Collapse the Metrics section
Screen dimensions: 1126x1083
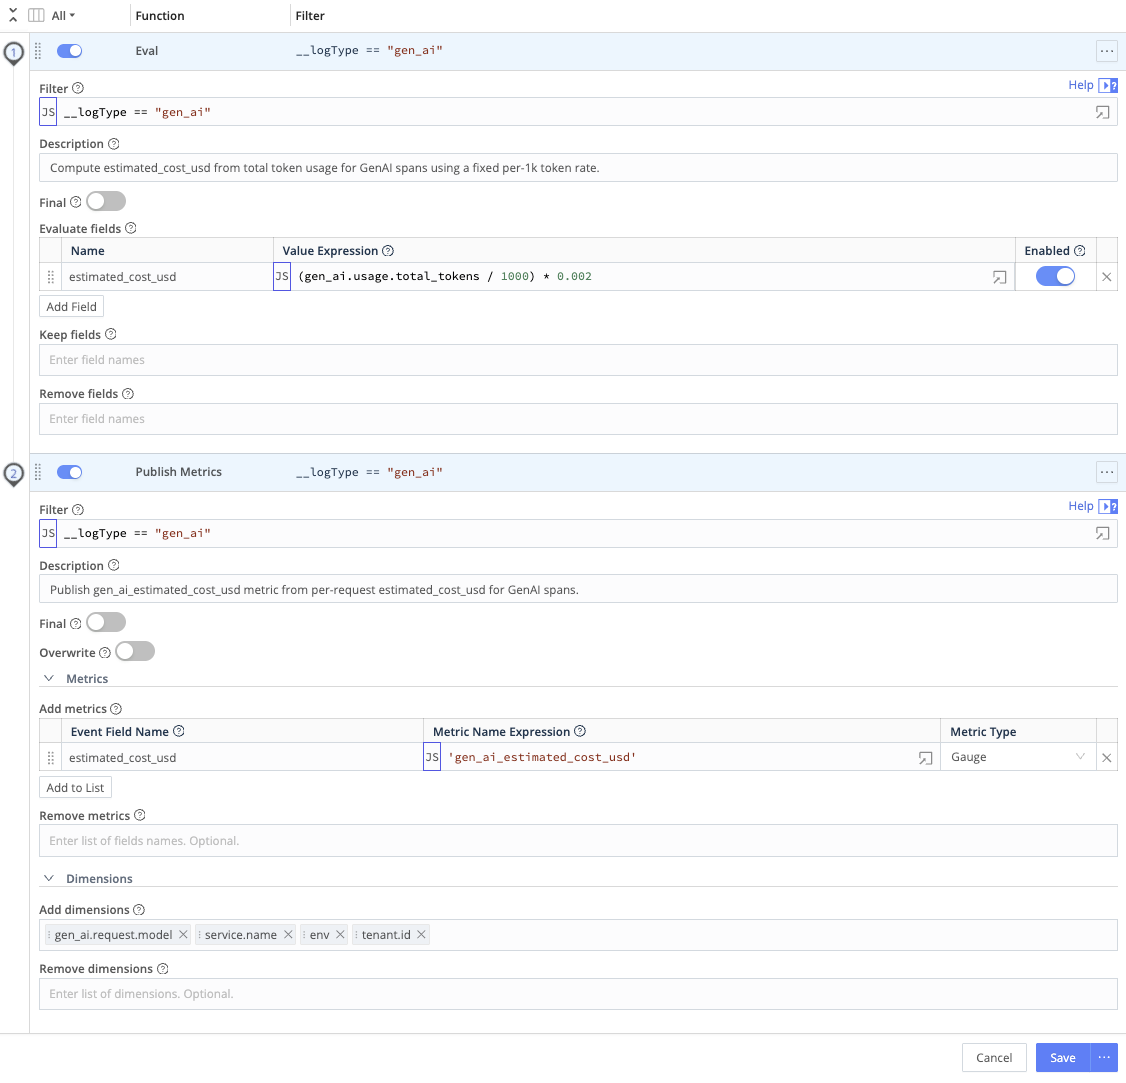click(x=48, y=678)
